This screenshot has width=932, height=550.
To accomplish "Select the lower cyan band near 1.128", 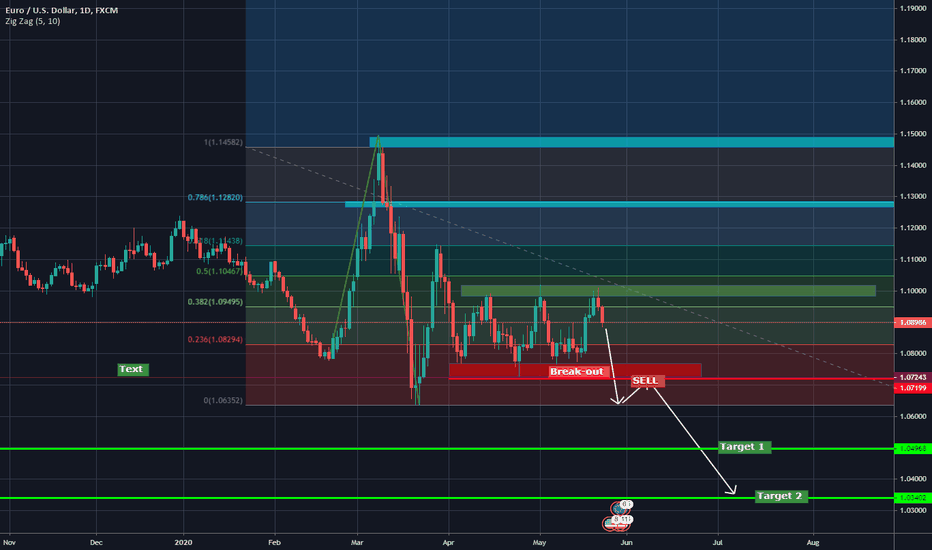I will [619, 205].
